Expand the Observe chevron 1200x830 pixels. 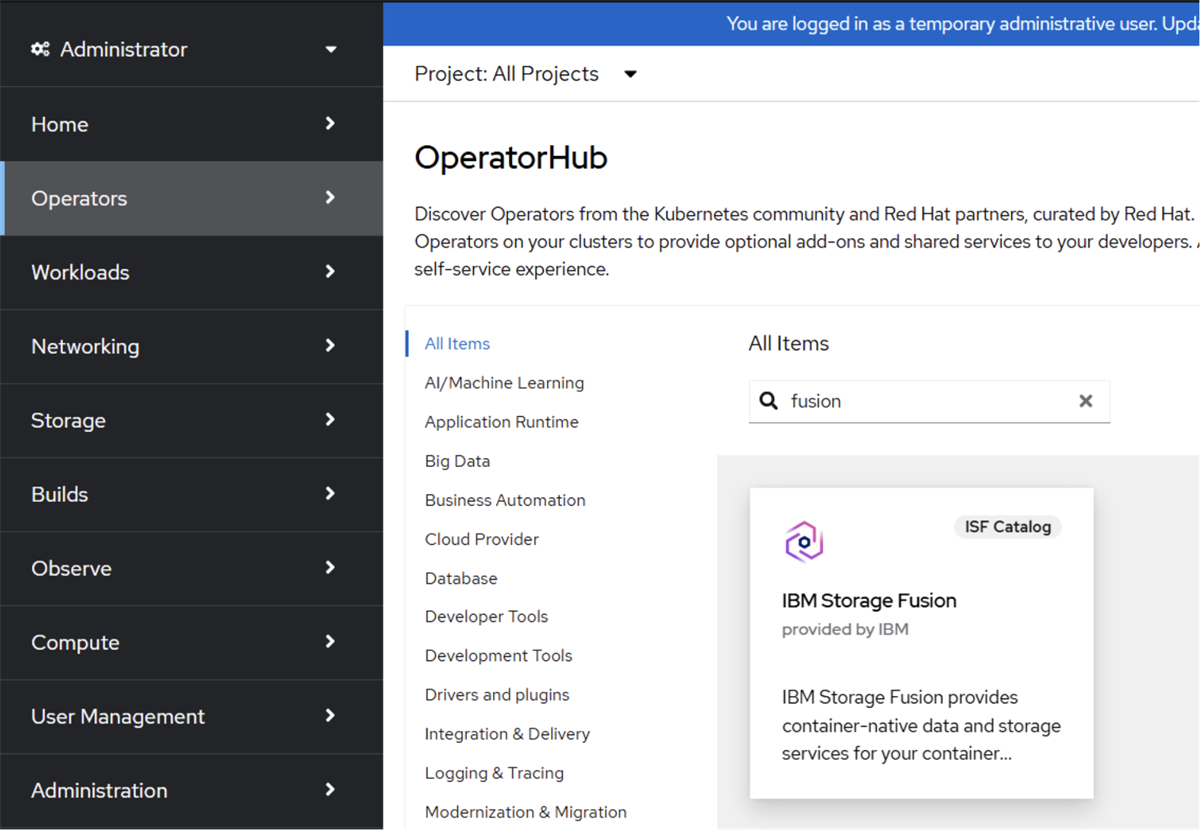point(330,567)
